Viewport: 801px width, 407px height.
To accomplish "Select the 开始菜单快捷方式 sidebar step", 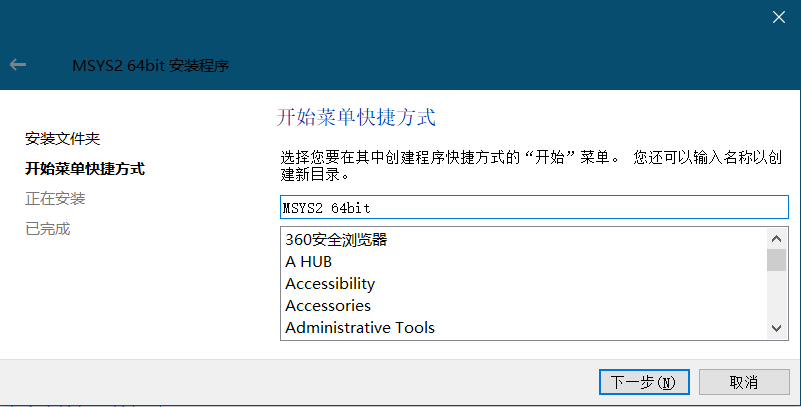I will (85, 169).
